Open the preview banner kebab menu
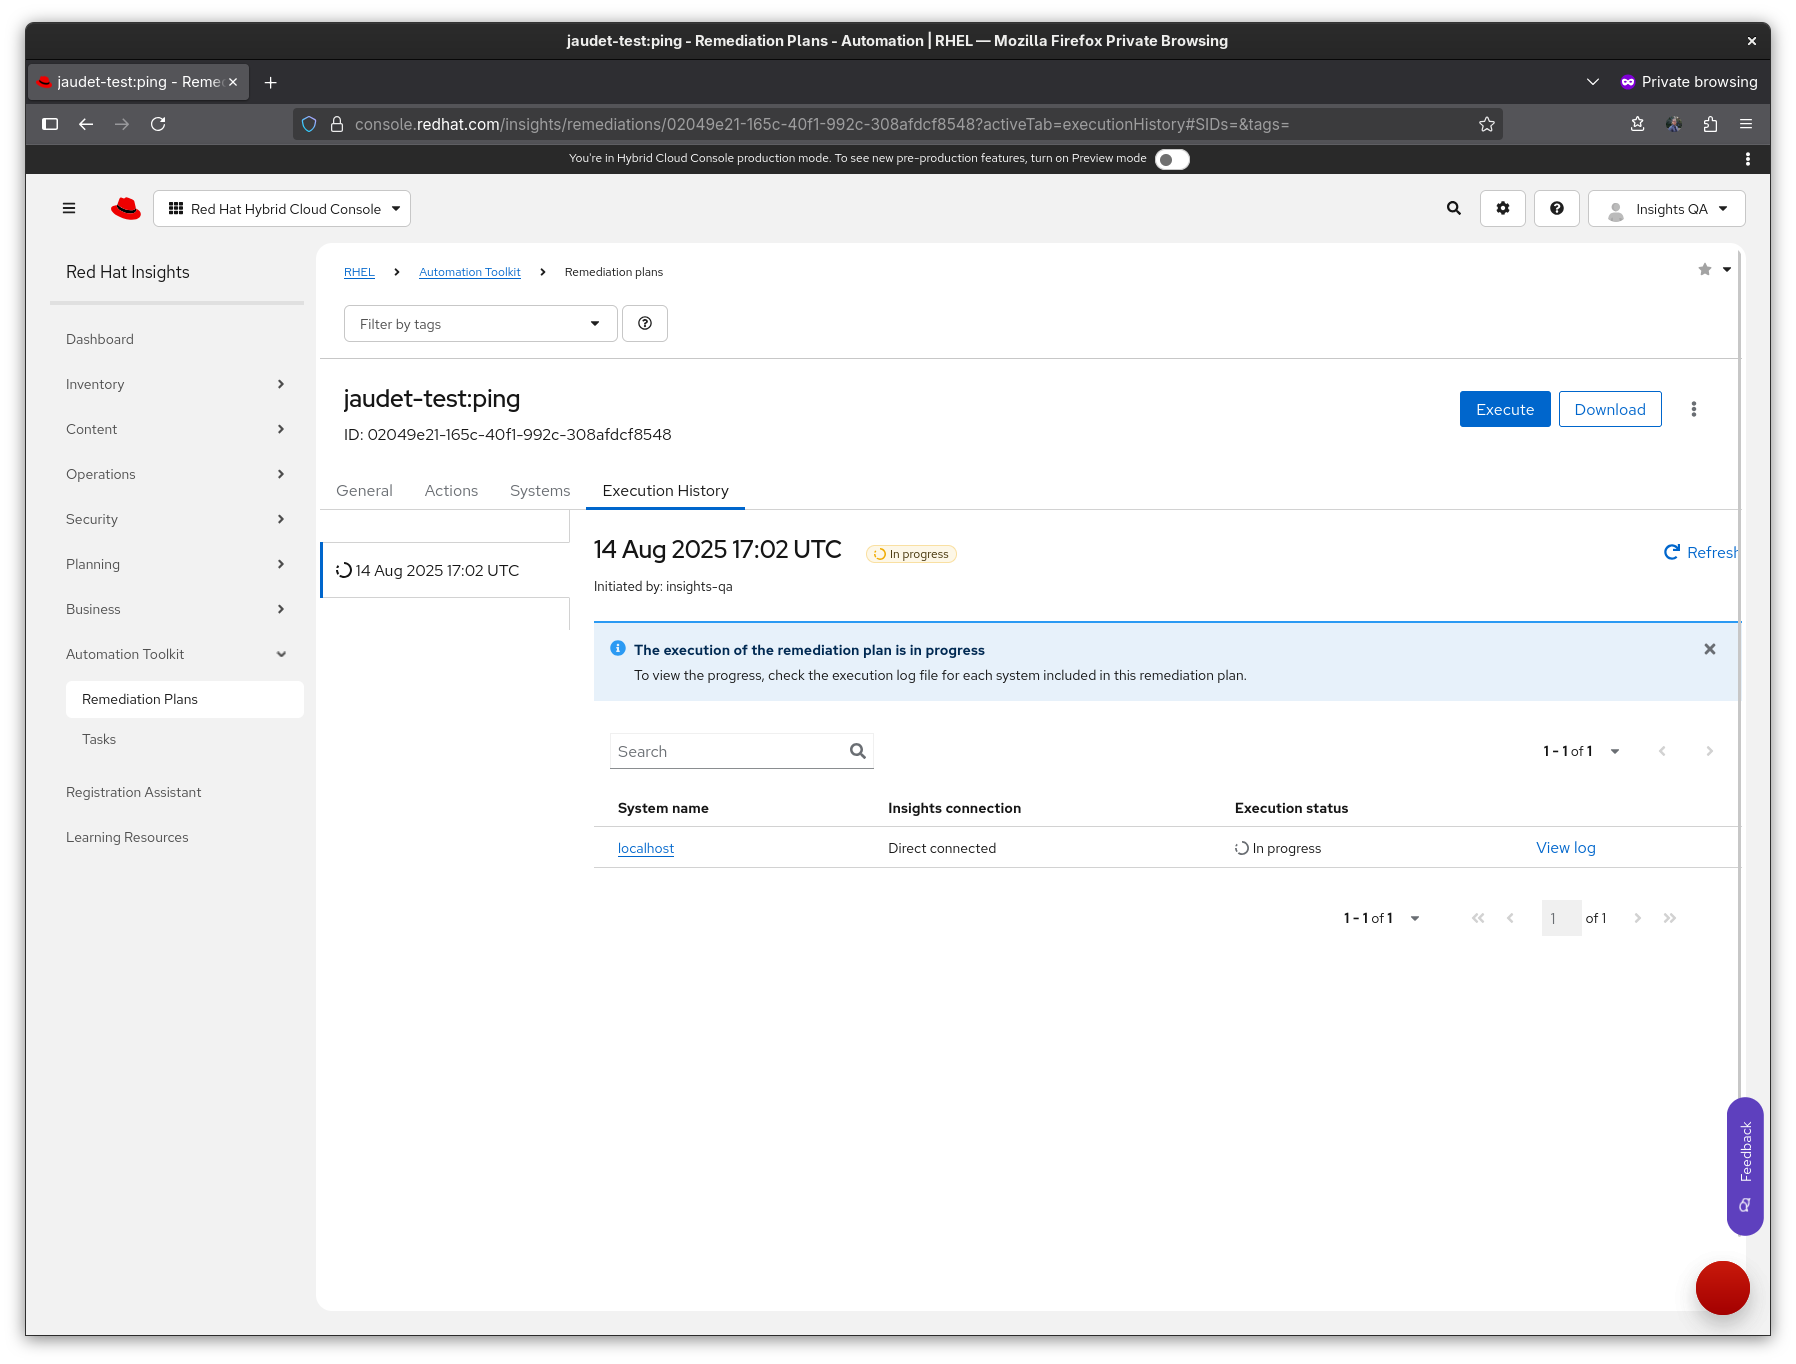This screenshot has height=1364, width=1796. (1747, 159)
